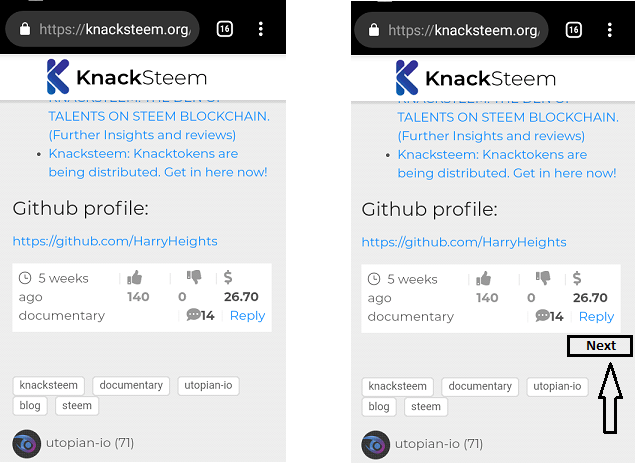
Task: Open the Knacktokens being distributed link in right screenshot
Action: point(507,164)
